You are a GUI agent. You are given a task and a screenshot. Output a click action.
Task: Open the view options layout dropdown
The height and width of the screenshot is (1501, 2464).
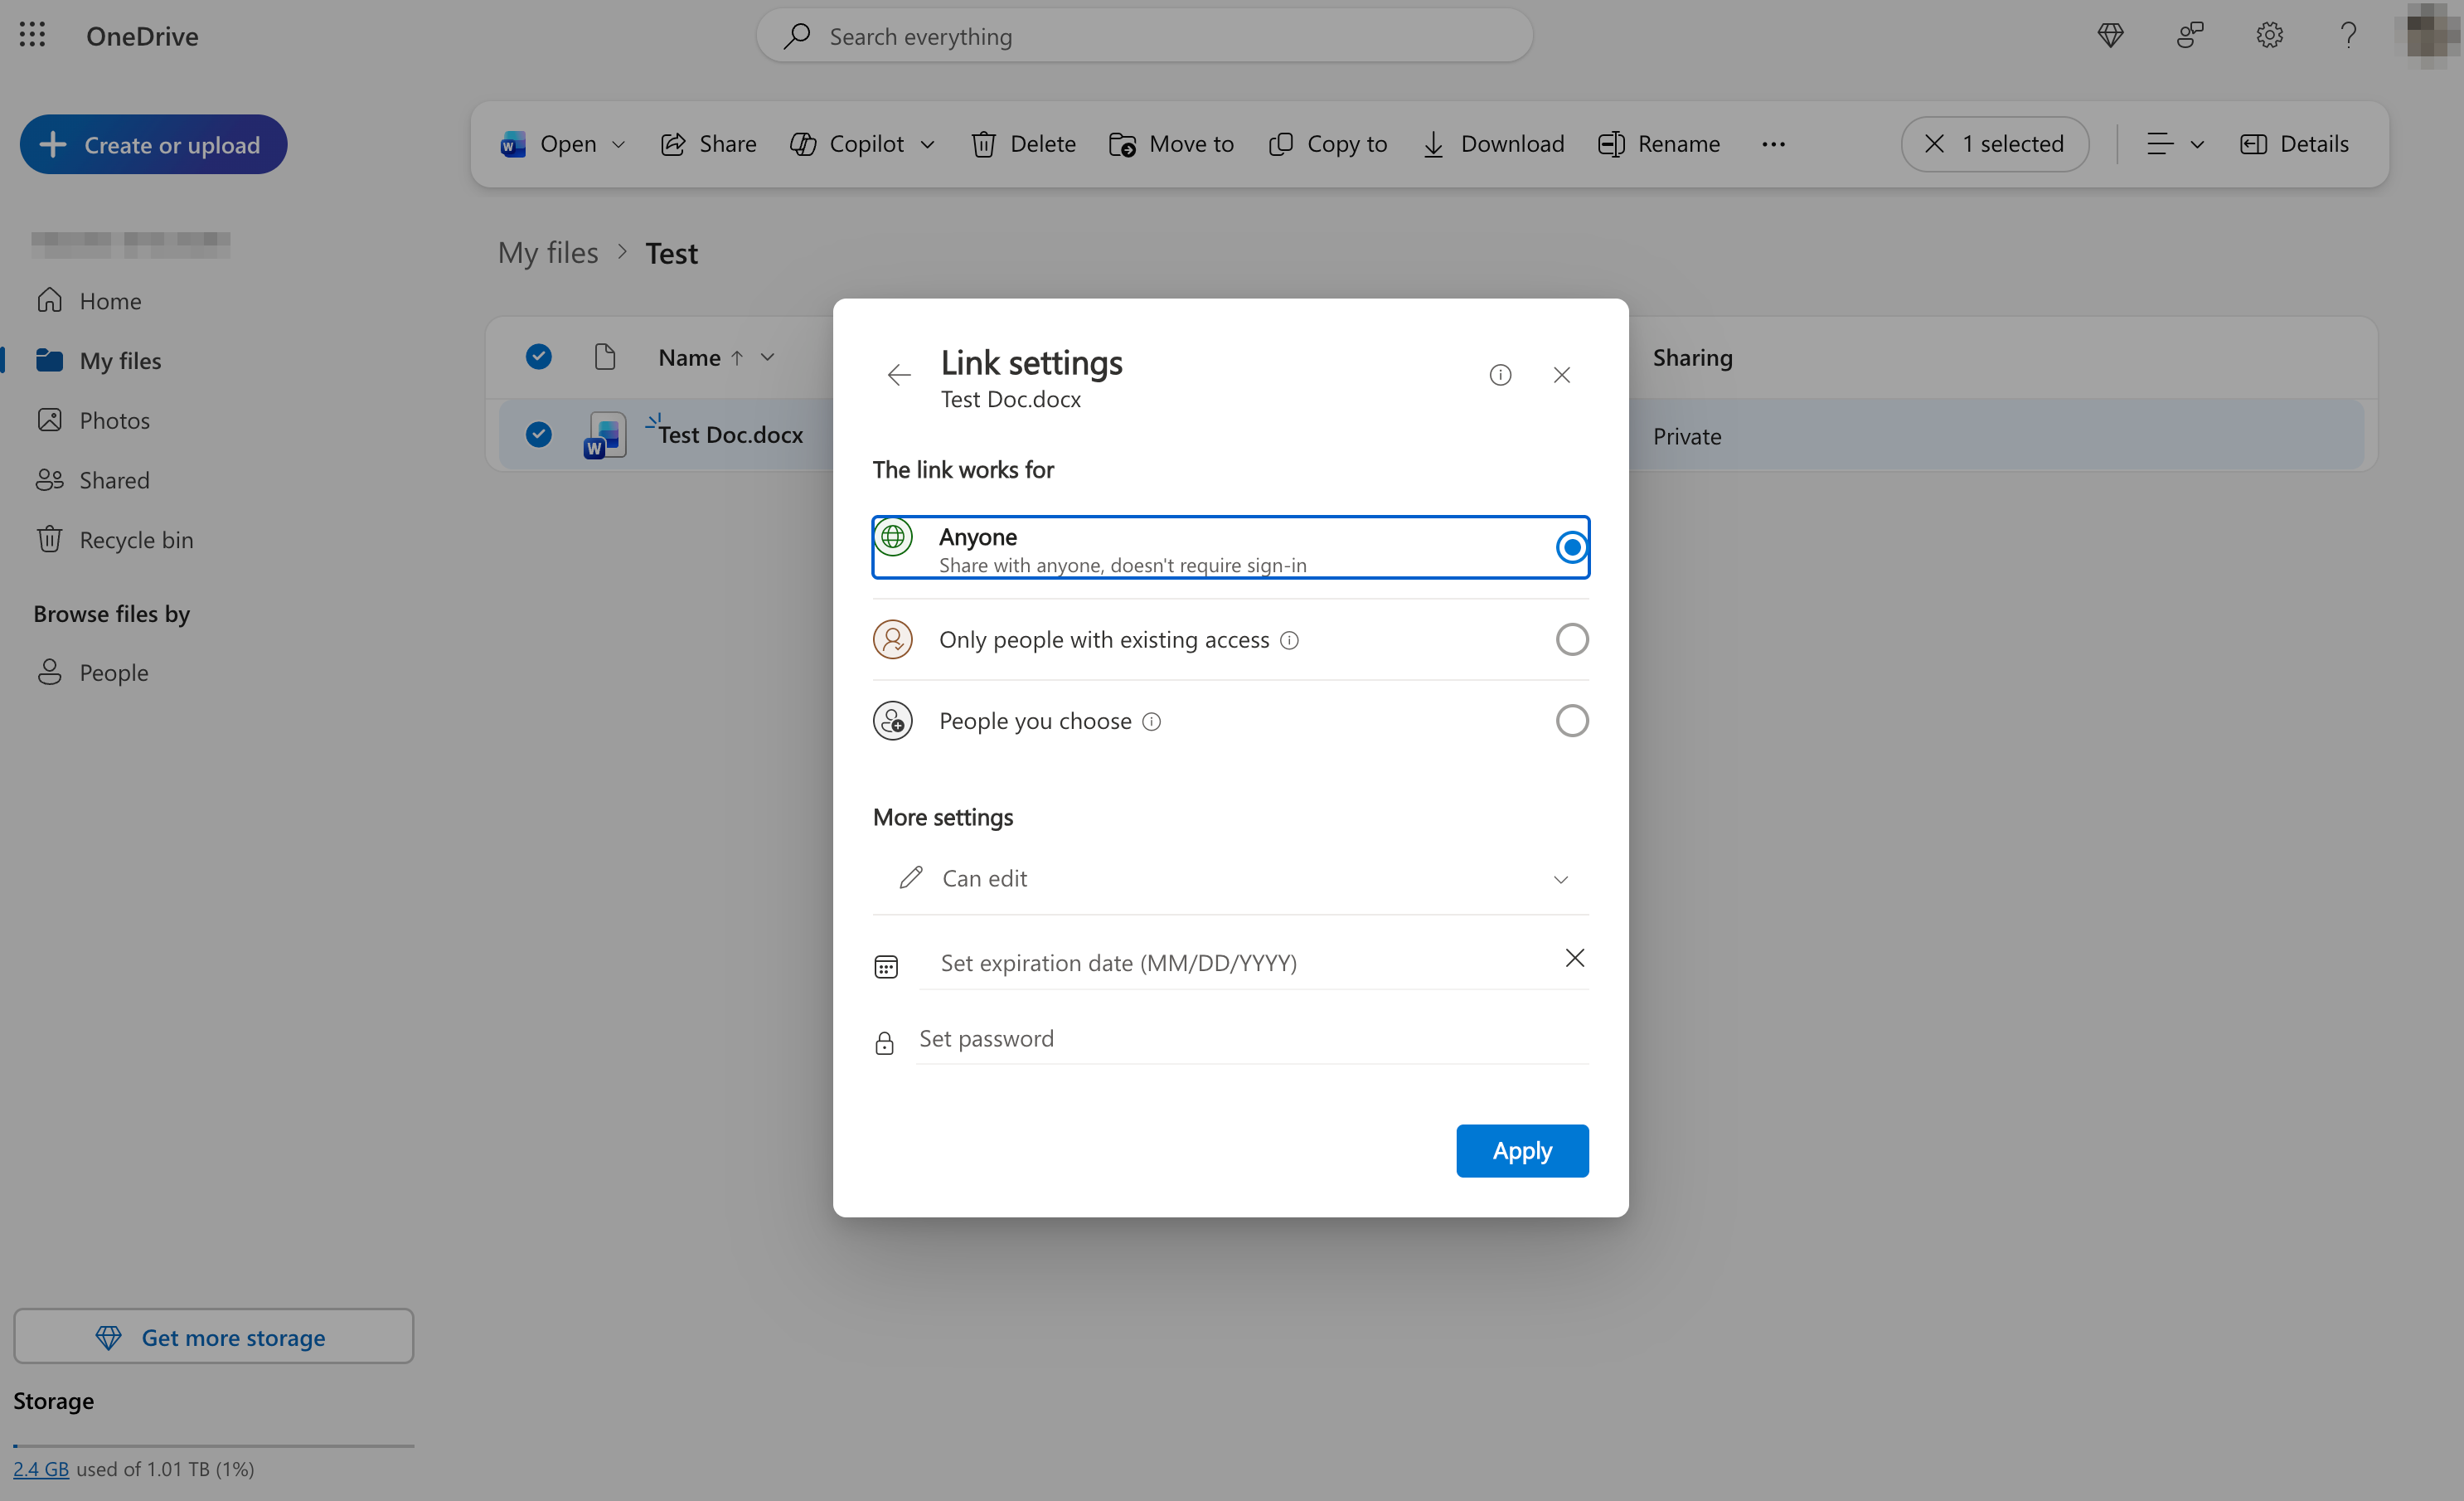tap(2175, 144)
